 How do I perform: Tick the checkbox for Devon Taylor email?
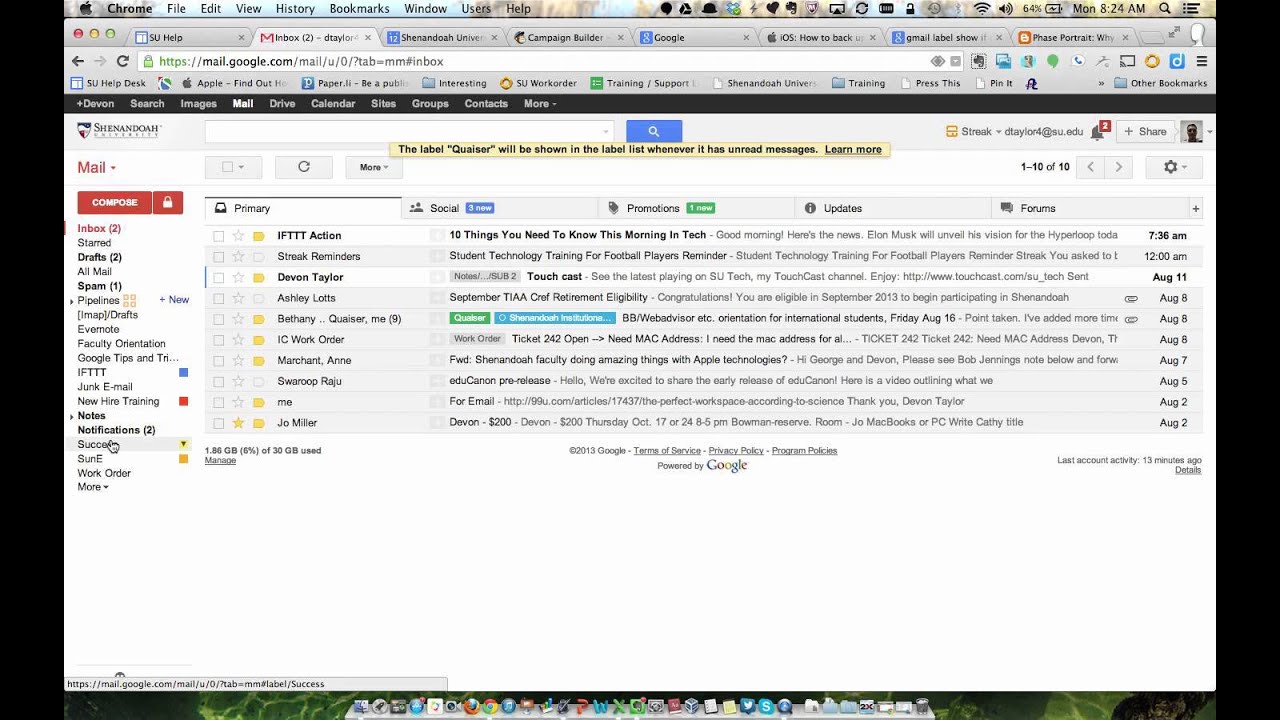click(x=218, y=277)
